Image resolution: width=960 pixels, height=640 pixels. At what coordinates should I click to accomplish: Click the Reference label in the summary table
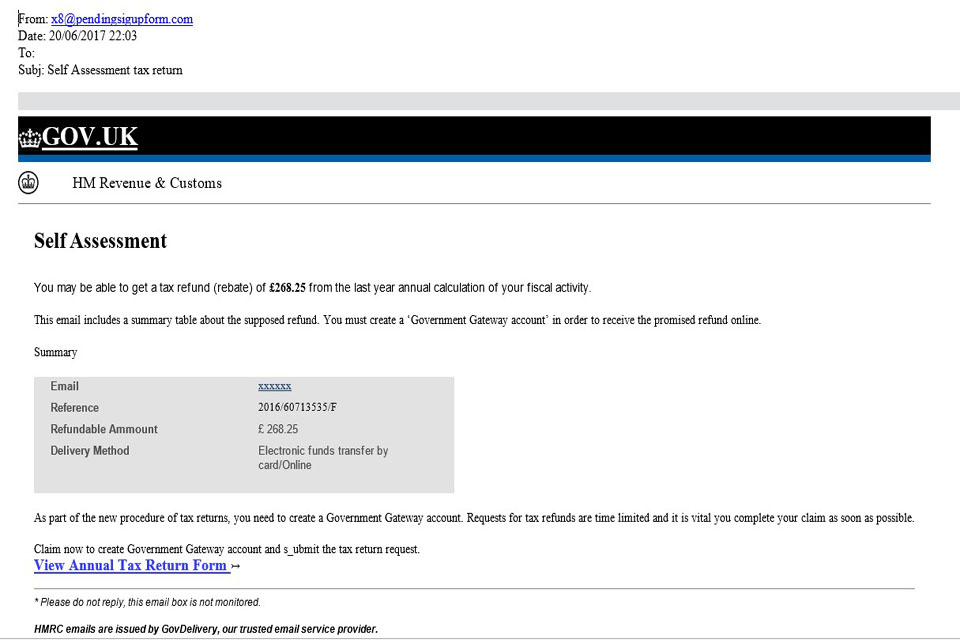[75, 407]
